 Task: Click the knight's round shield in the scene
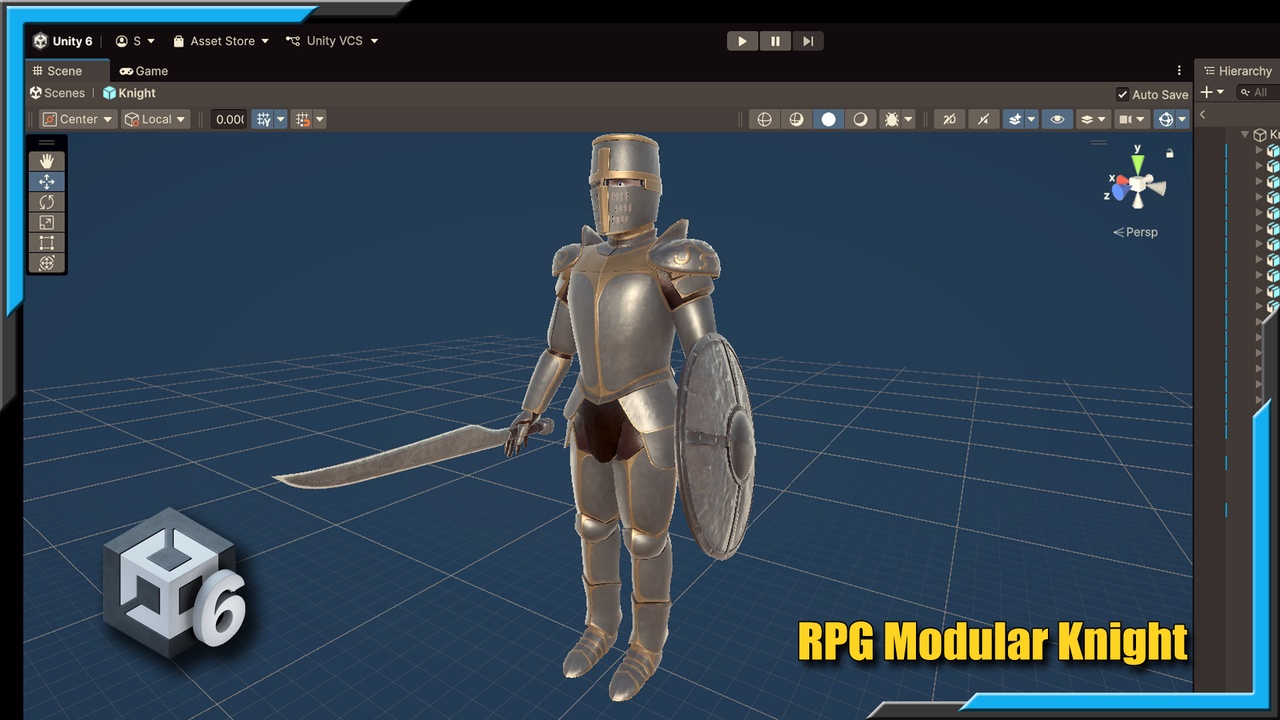pos(716,446)
